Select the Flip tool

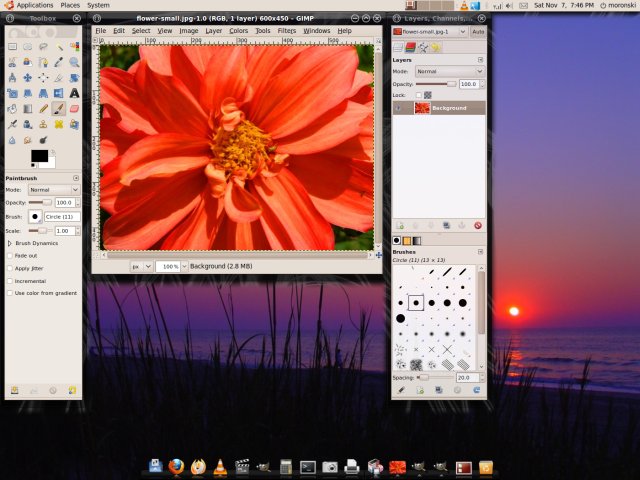click(x=59, y=93)
